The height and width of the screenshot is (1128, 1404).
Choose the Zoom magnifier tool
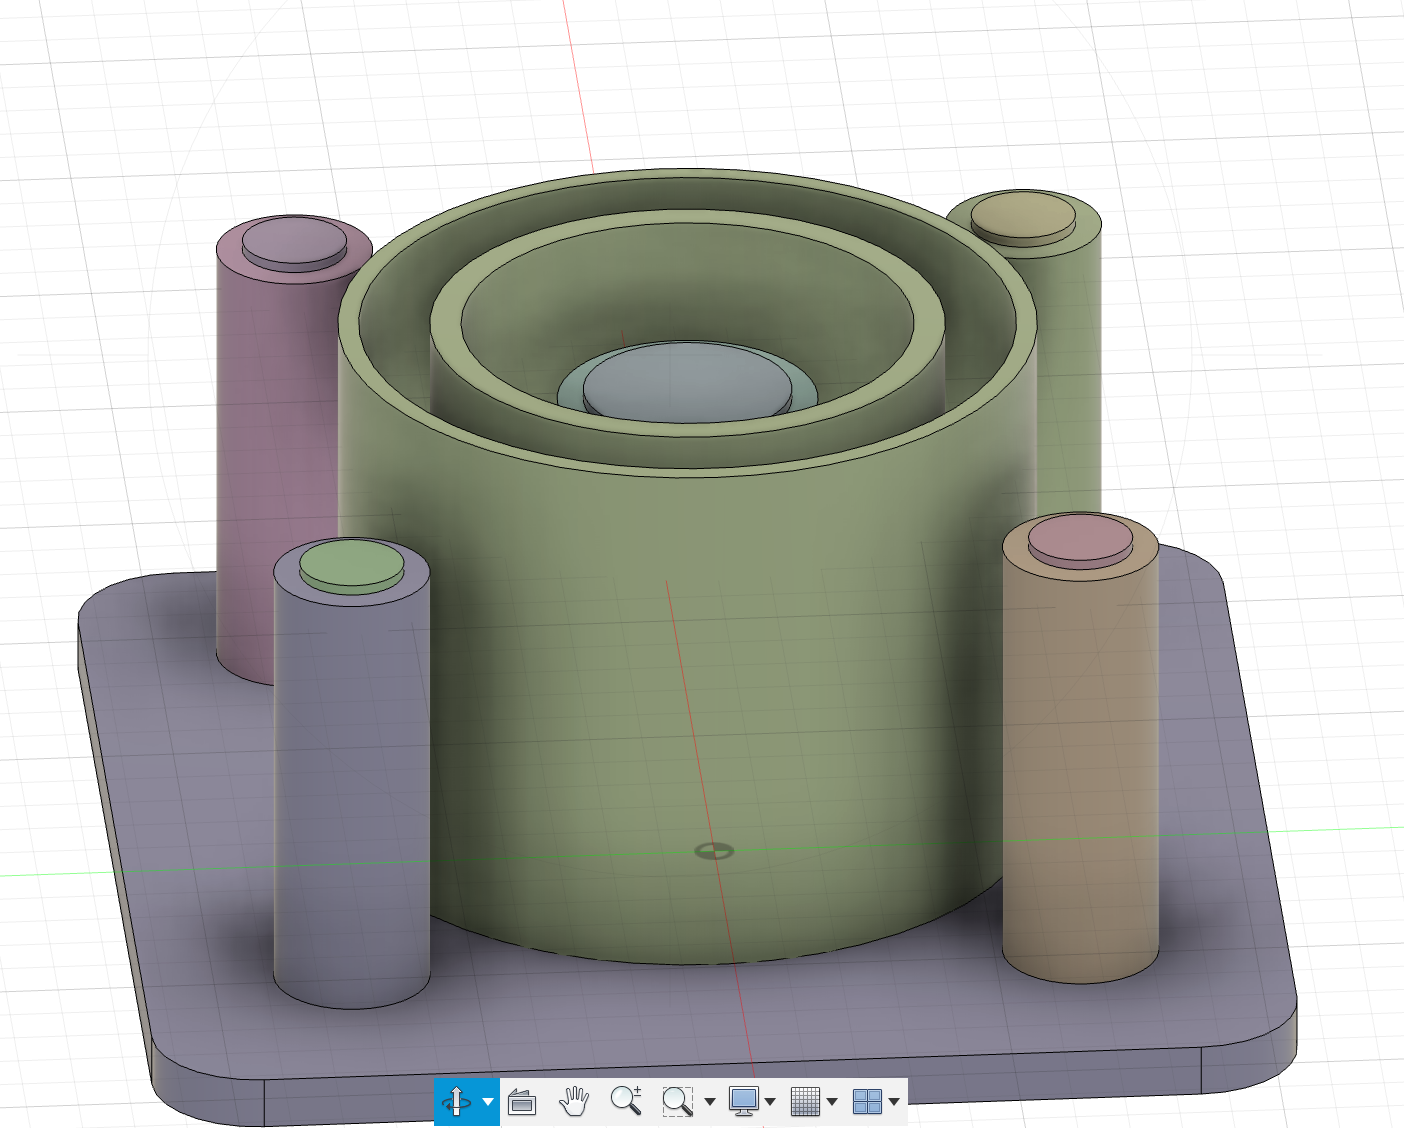point(626,1101)
